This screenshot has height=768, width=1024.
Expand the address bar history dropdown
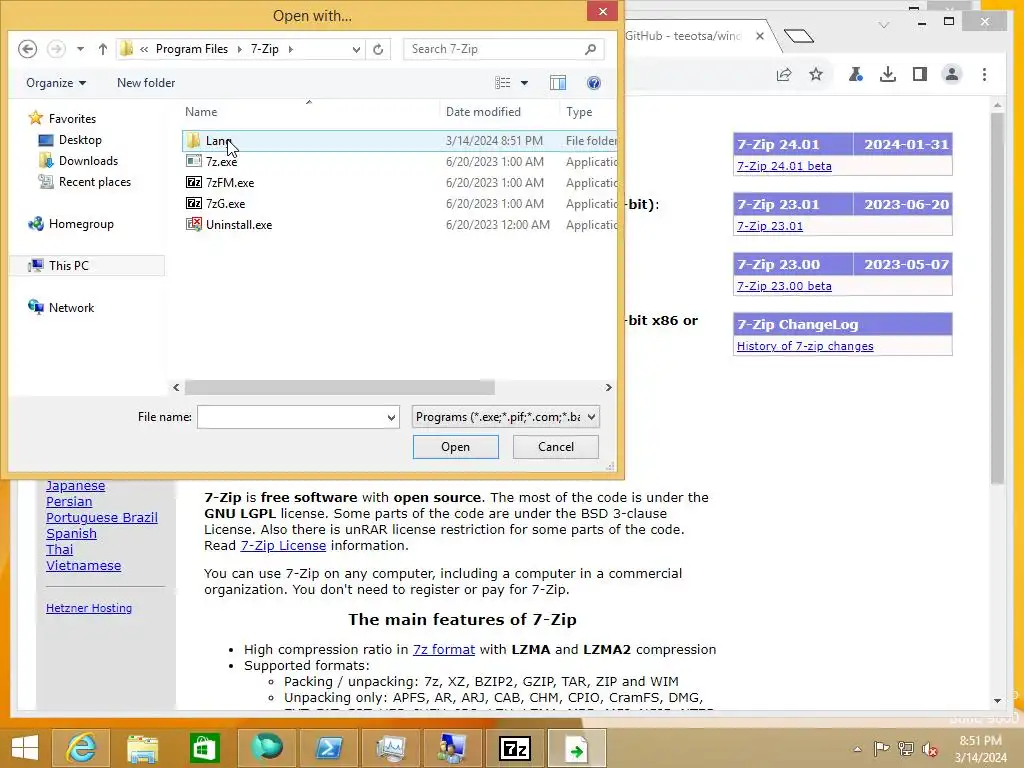click(x=356, y=49)
